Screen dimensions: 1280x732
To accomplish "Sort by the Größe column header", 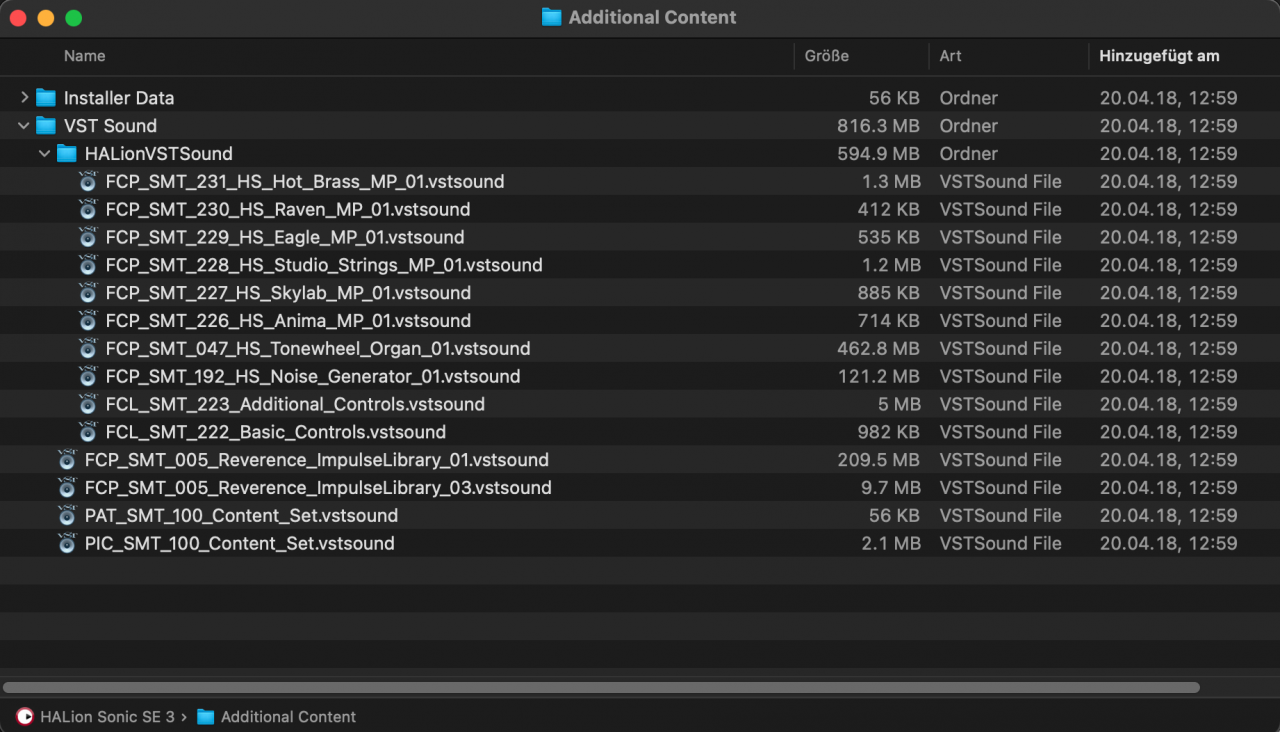I will tap(827, 56).
